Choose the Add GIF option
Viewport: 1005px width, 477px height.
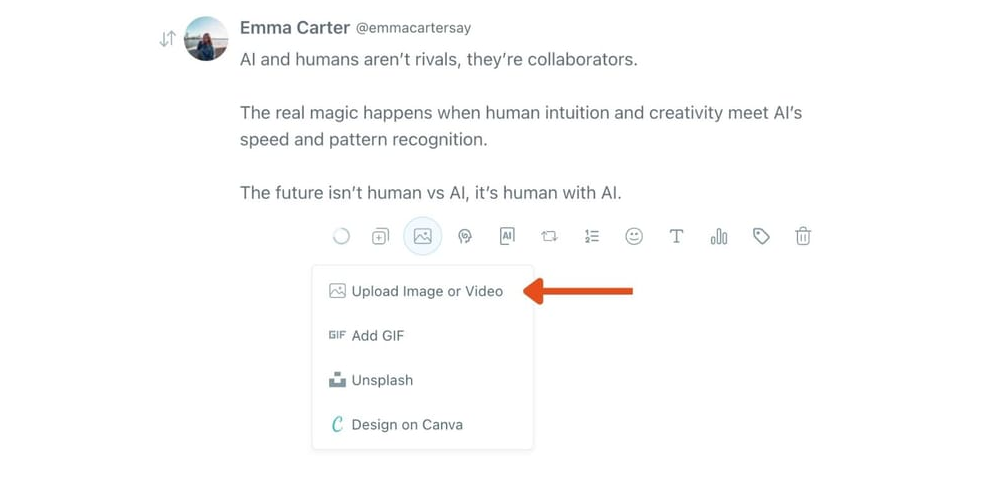click(x=377, y=336)
